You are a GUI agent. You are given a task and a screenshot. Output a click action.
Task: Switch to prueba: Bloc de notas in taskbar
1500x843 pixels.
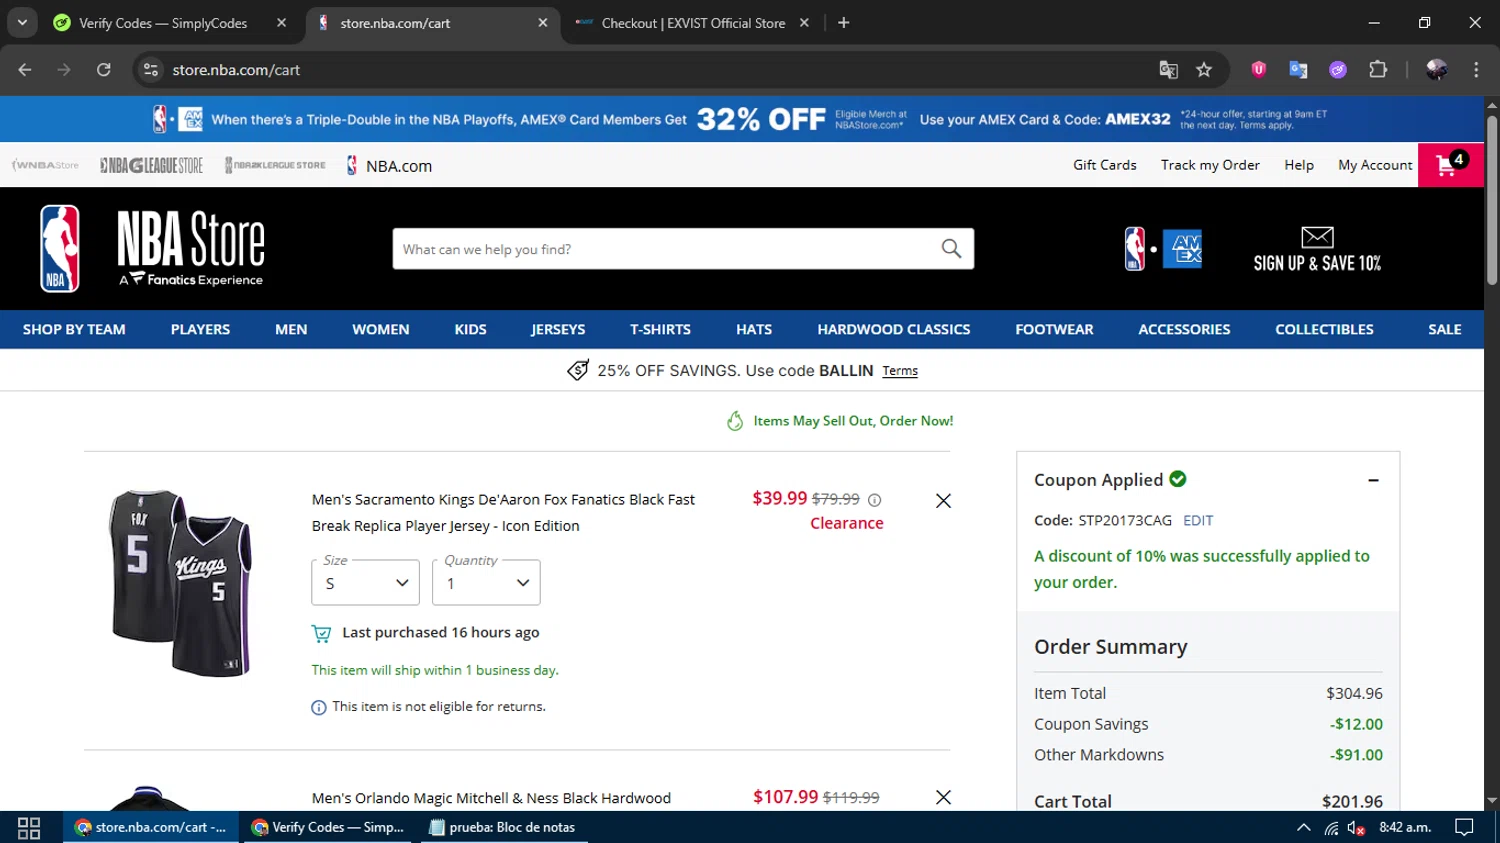pos(502,827)
